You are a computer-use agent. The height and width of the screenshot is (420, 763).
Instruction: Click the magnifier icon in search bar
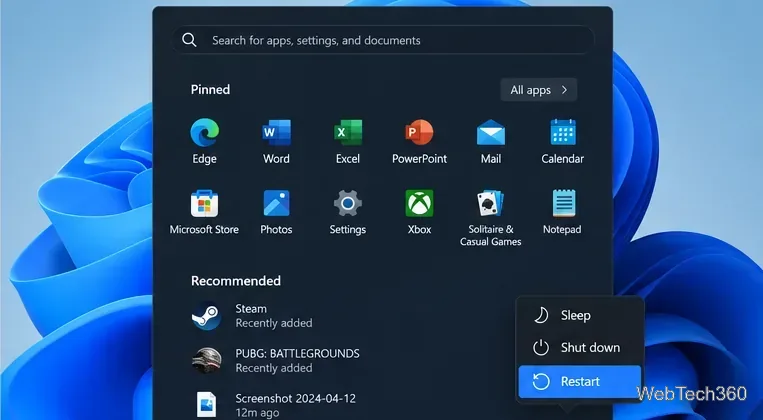[189, 40]
